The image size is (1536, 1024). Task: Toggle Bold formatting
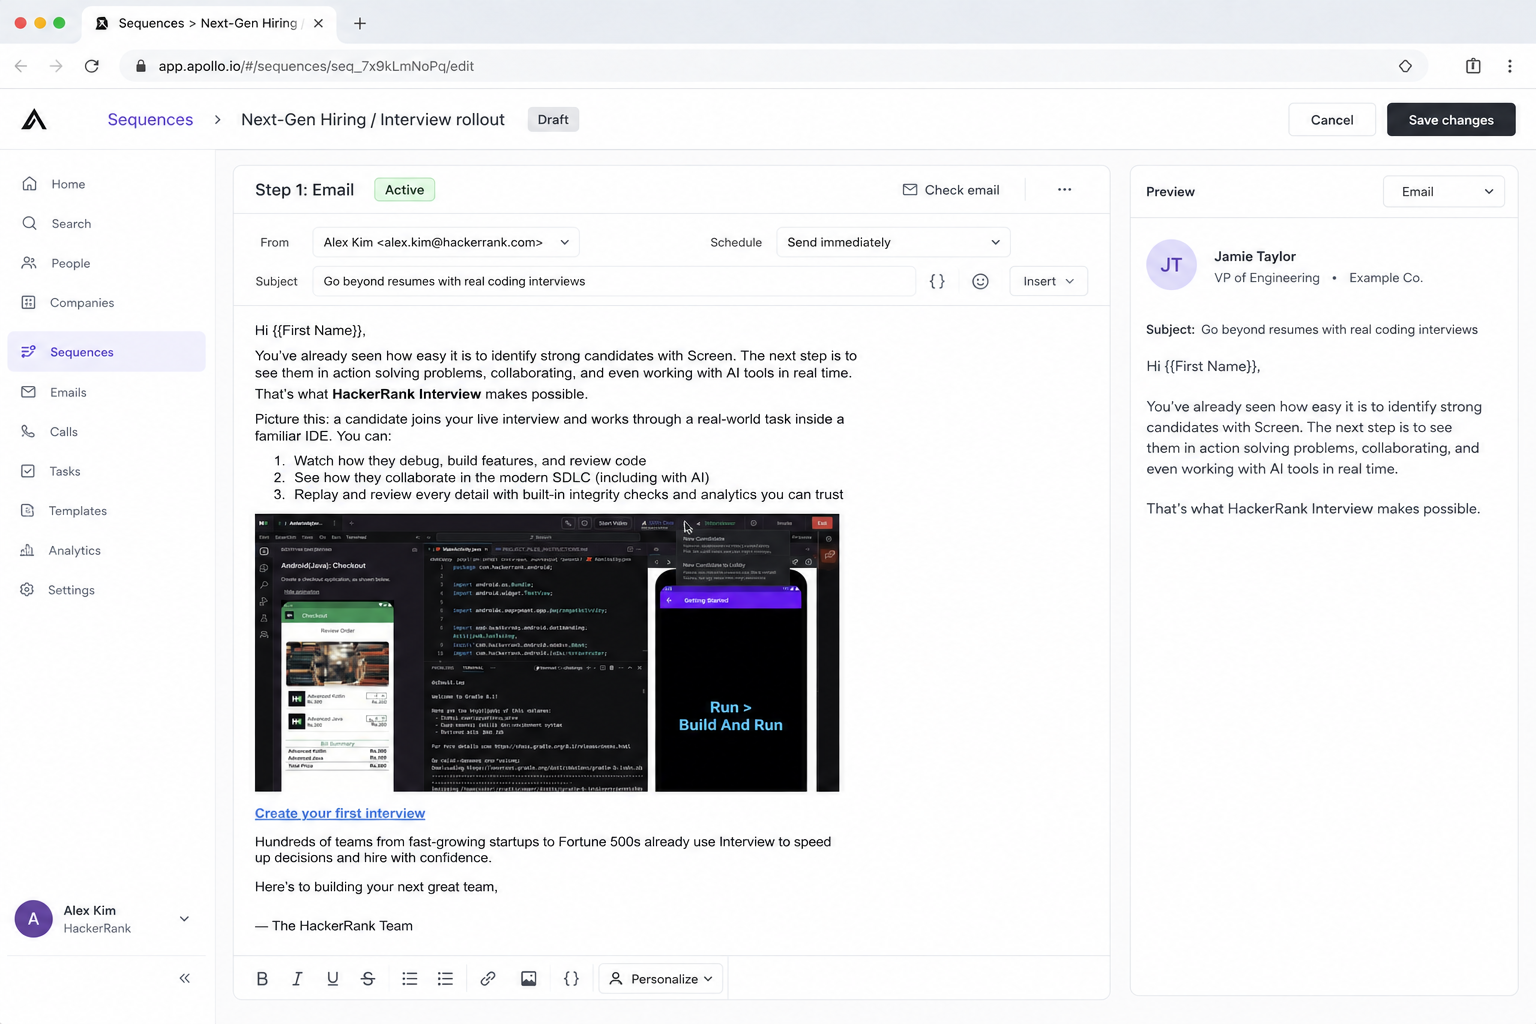click(262, 979)
